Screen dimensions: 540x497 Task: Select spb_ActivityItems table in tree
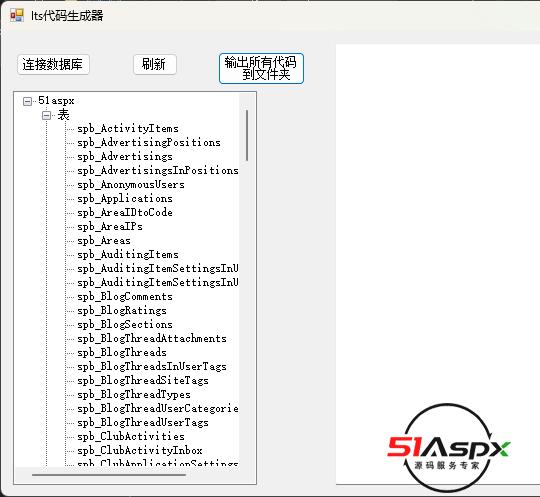point(128,129)
